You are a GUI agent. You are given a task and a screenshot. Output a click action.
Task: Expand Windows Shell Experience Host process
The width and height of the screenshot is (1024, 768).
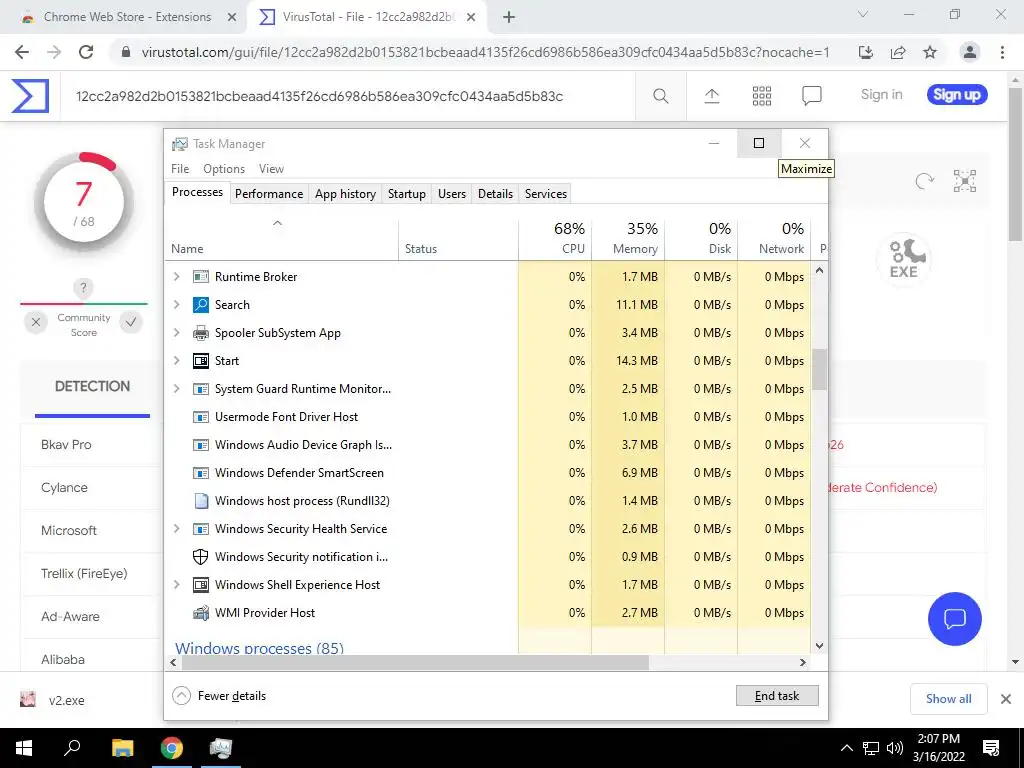(x=176, y=584)
